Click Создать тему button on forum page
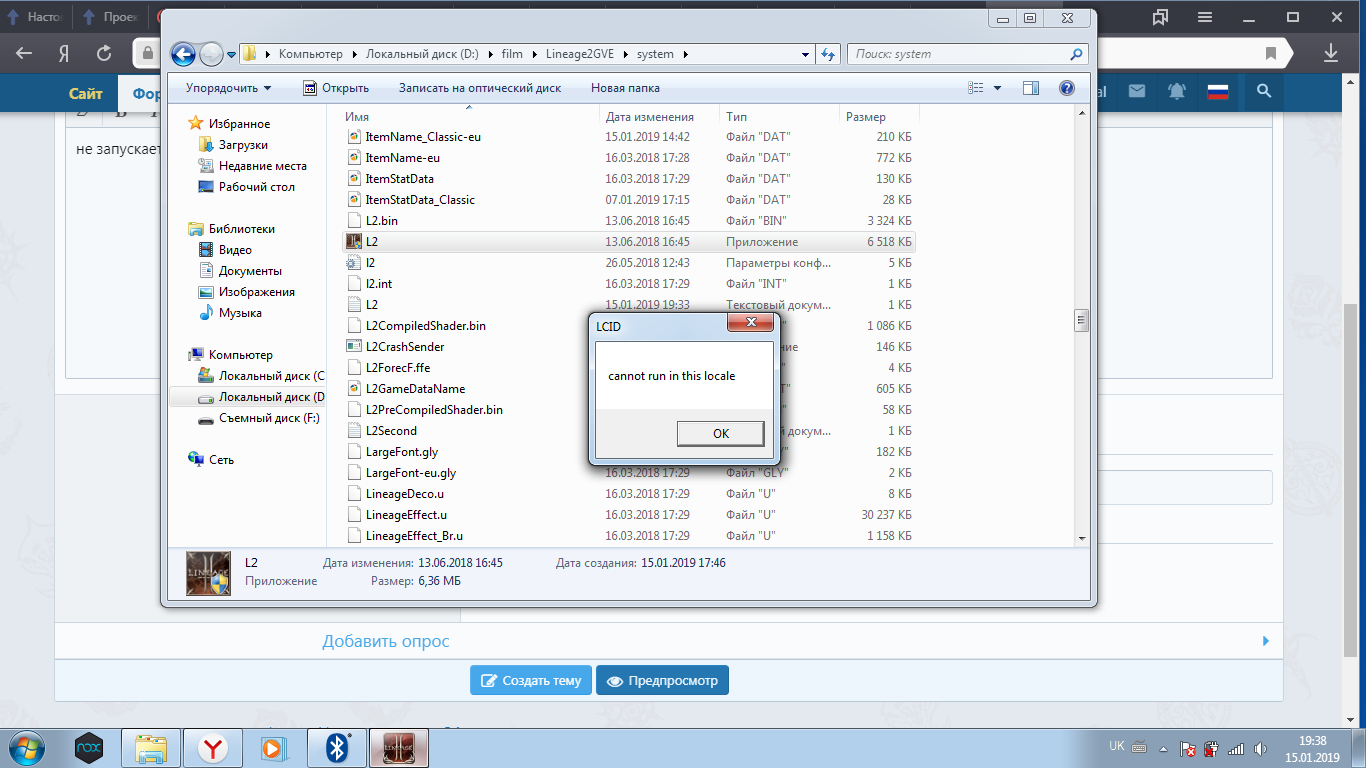 531,680
